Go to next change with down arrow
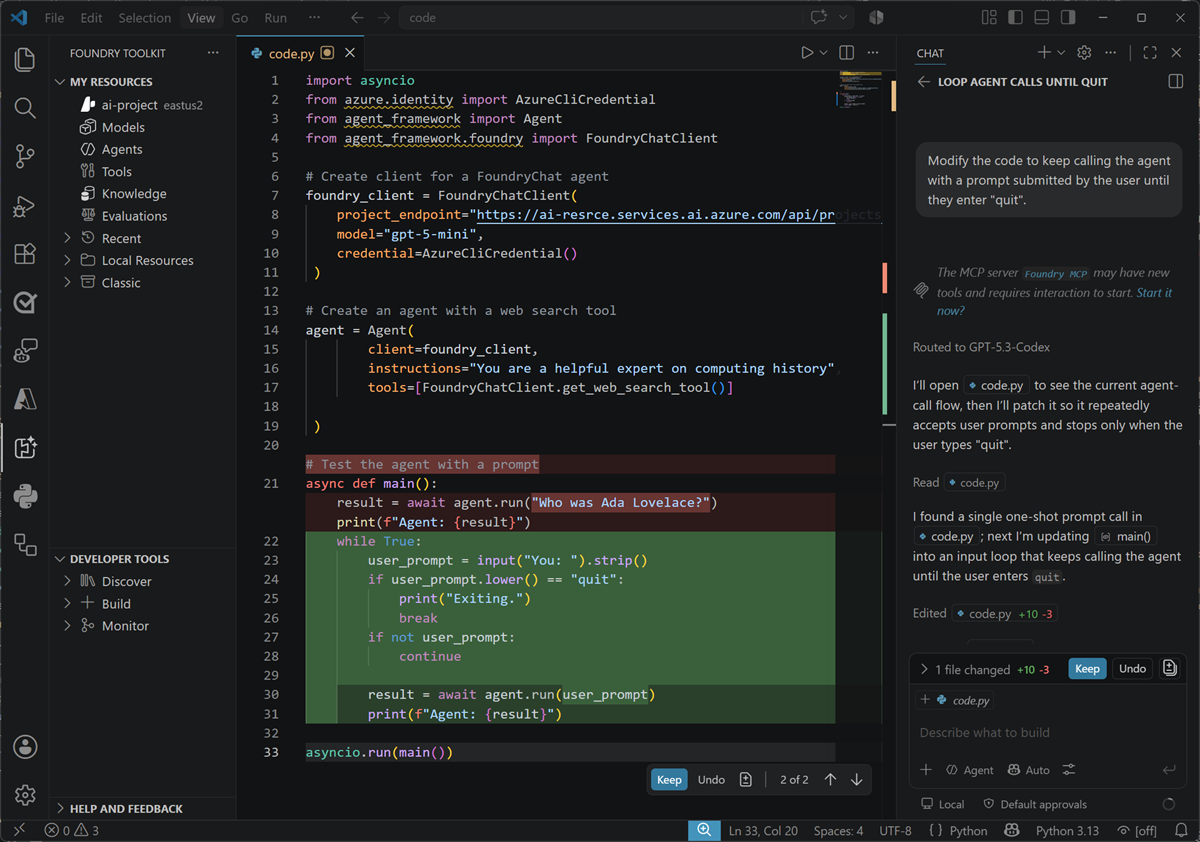This screenshot has height=842, width=1200. (x=856, y=780)
